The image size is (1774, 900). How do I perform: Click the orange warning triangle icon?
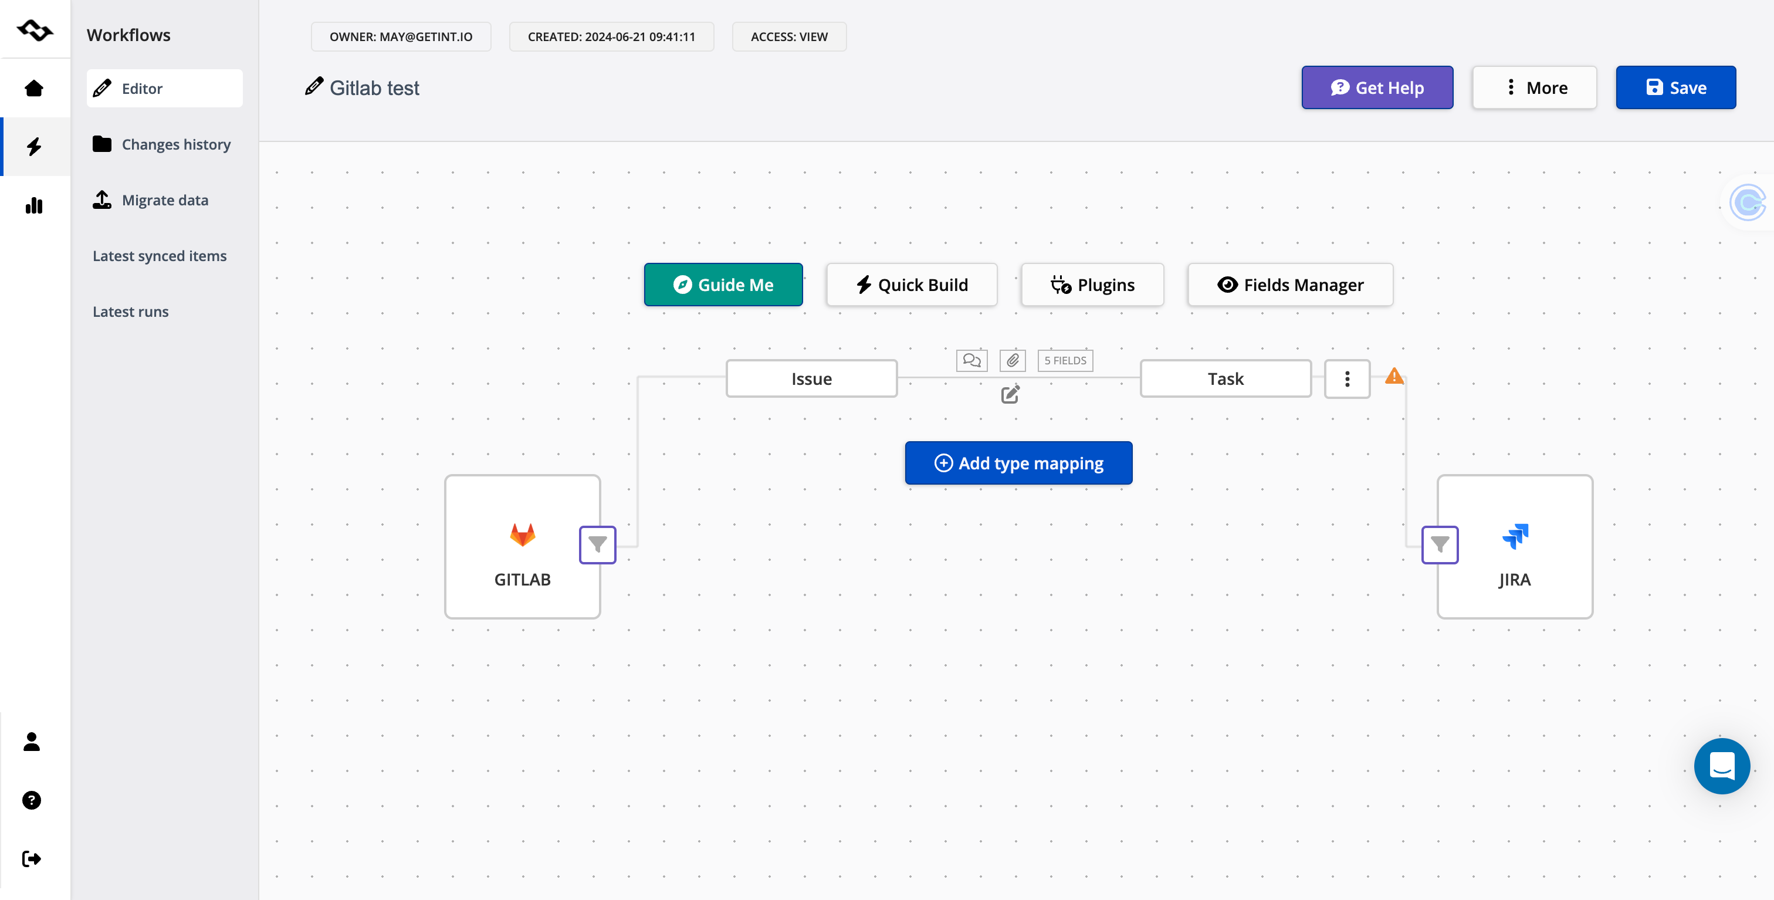click(x=1394, y=376)
